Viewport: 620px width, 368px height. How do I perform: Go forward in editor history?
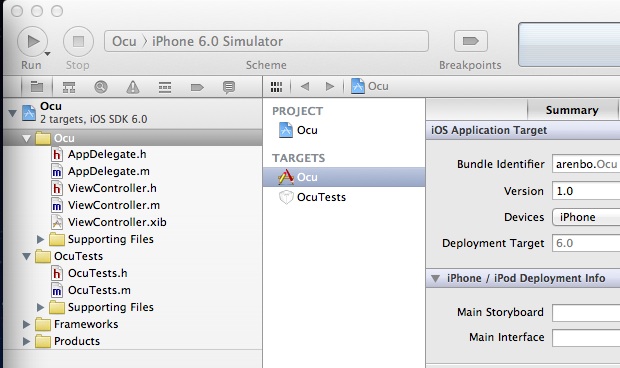click(x=330, y=86)
